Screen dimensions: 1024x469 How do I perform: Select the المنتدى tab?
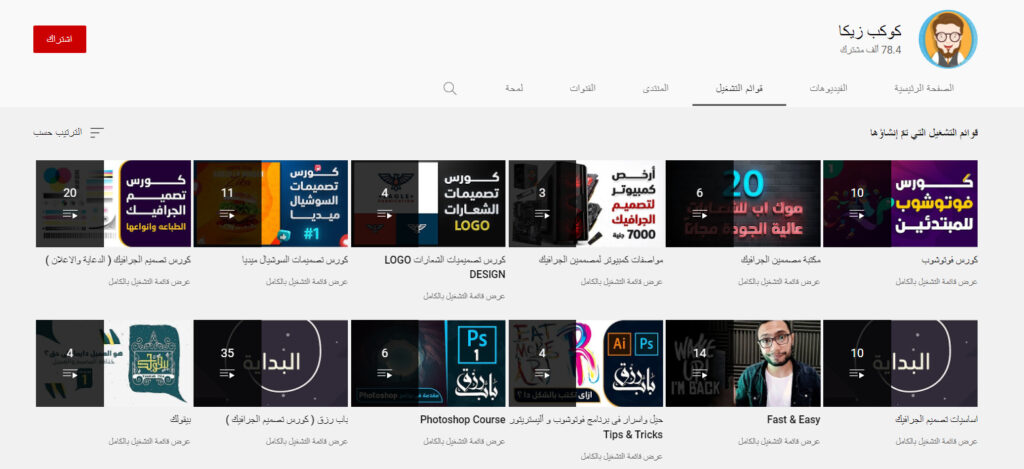[x=655, y=88]
